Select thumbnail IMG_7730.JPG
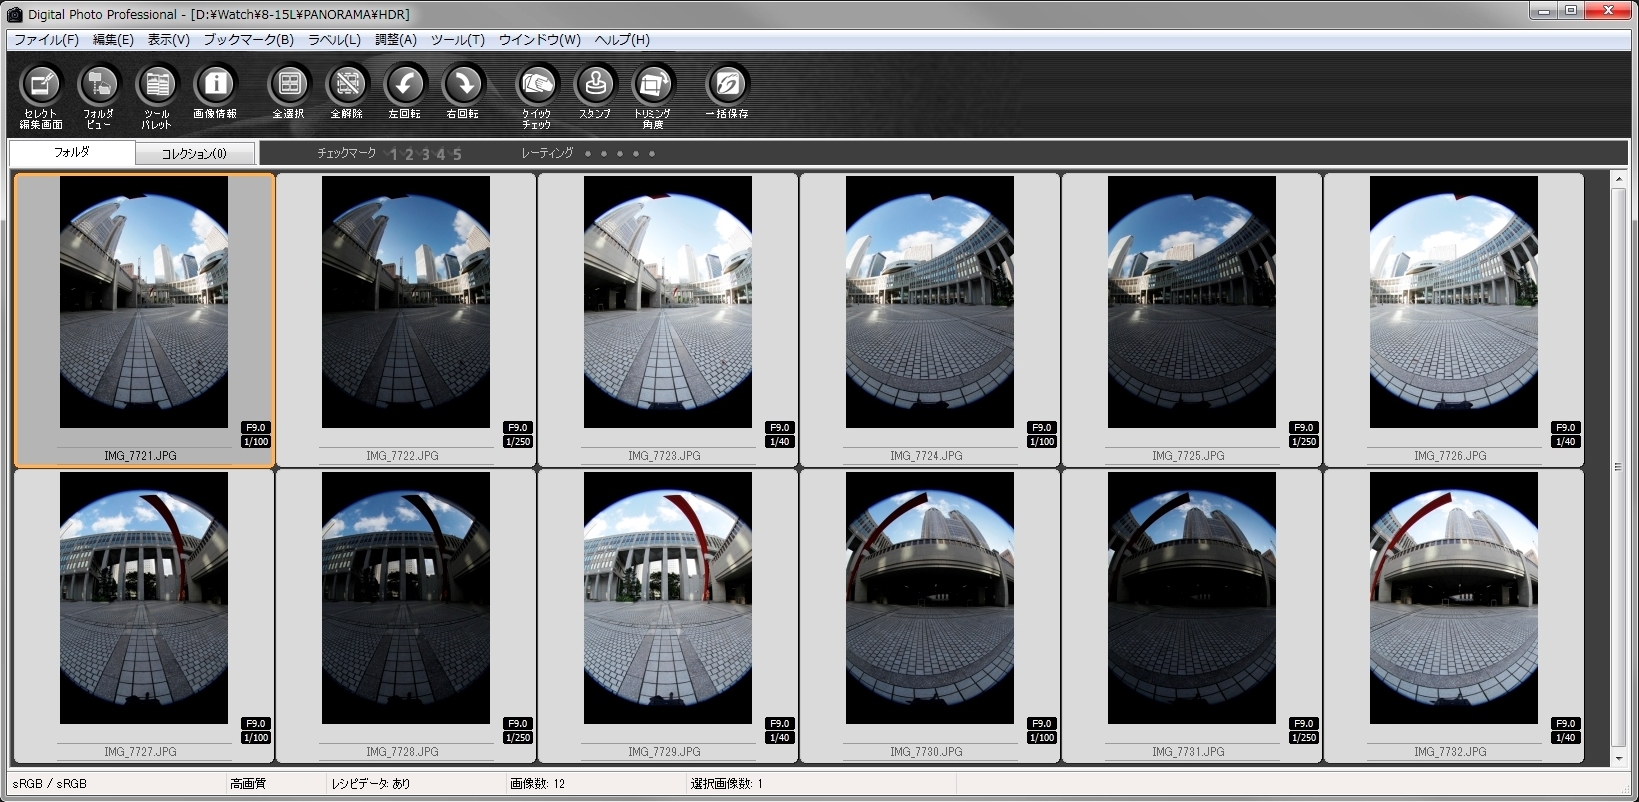Viewport: 1639px width, 802px height. (x=930, y=598)
